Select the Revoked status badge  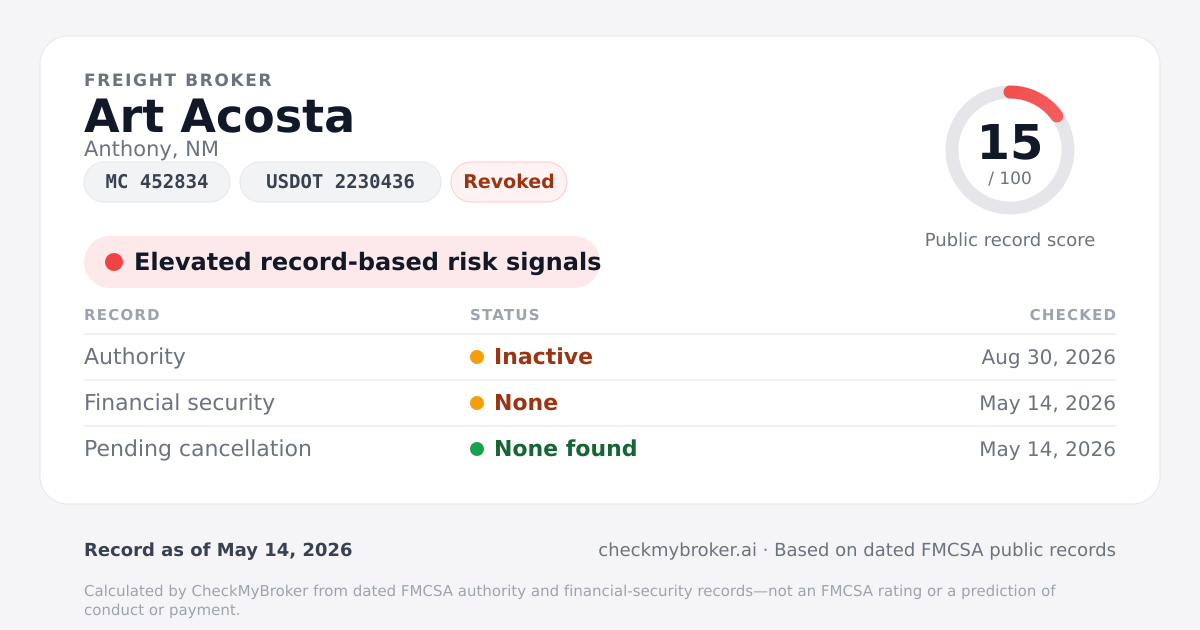(509, 182)
